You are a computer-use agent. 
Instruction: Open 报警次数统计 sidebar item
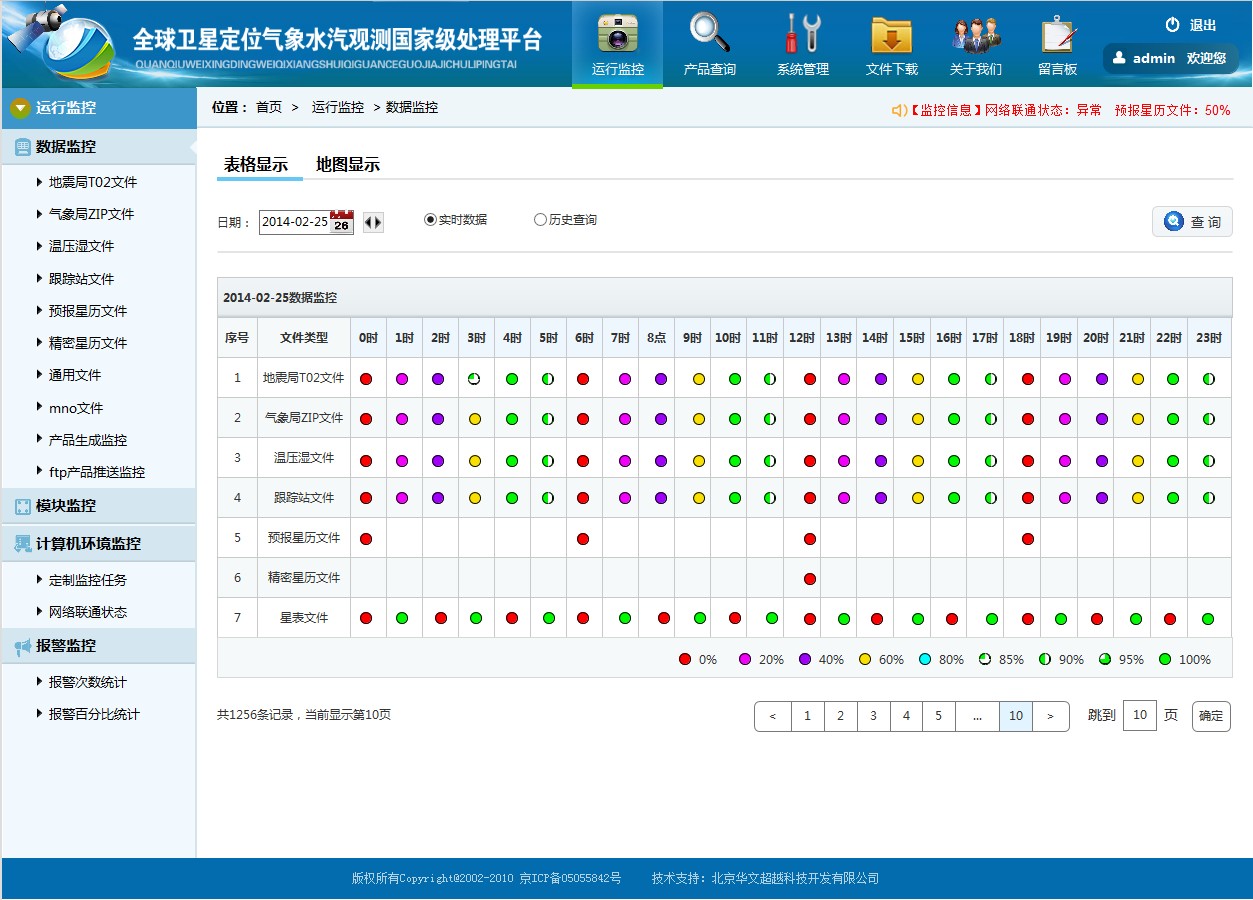(x=88, y=683)
